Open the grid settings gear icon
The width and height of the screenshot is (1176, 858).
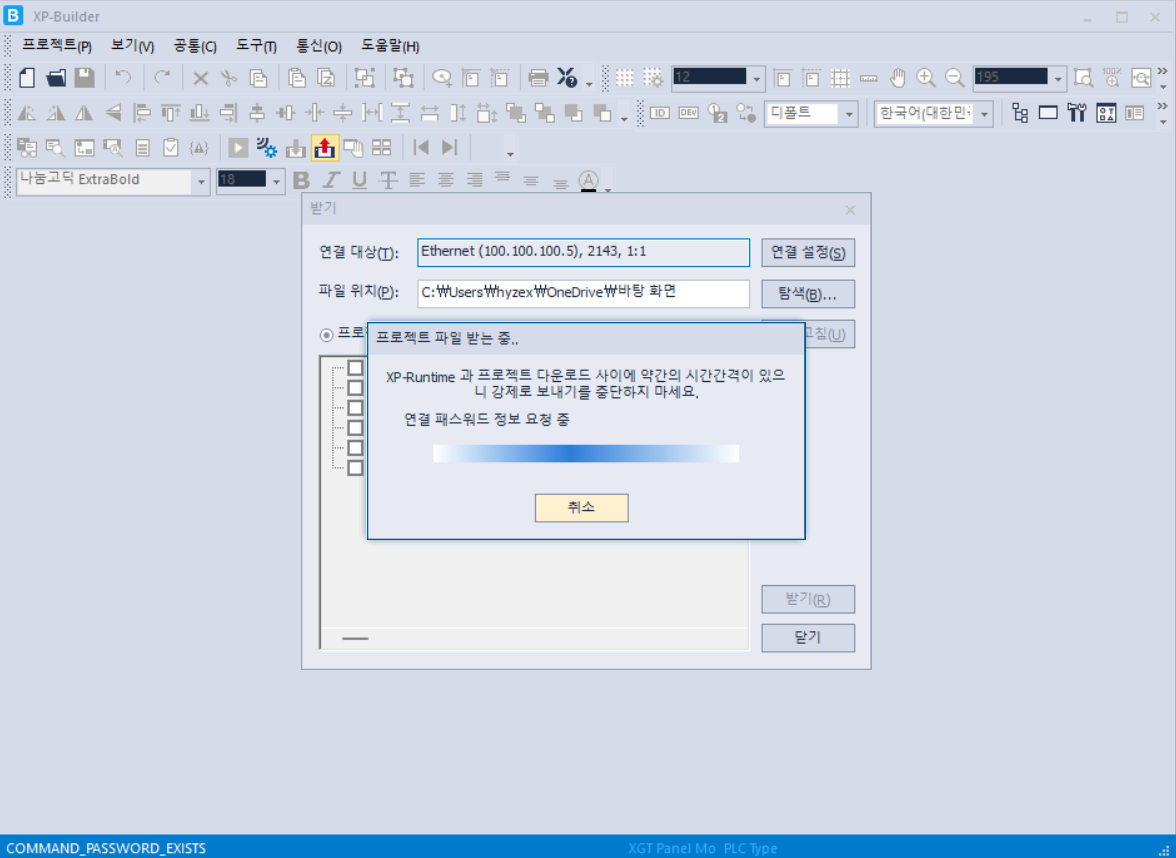653,78
